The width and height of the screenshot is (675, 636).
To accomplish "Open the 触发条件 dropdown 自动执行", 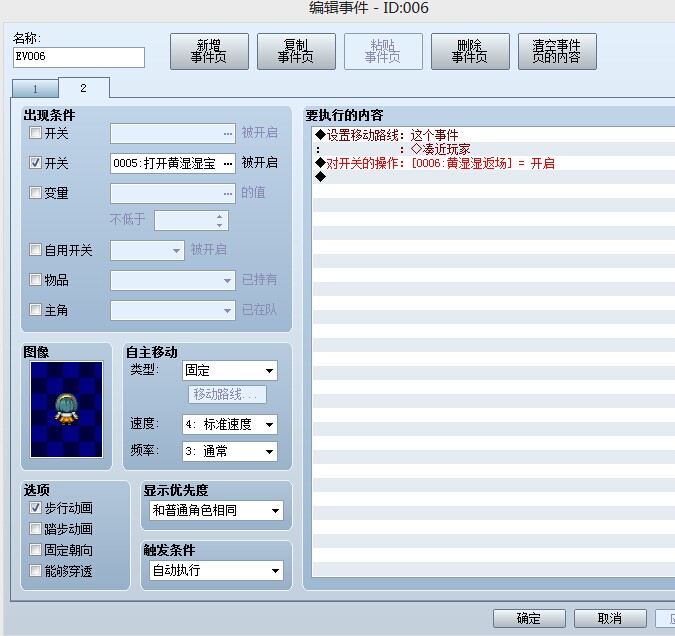I will (216, 571).
